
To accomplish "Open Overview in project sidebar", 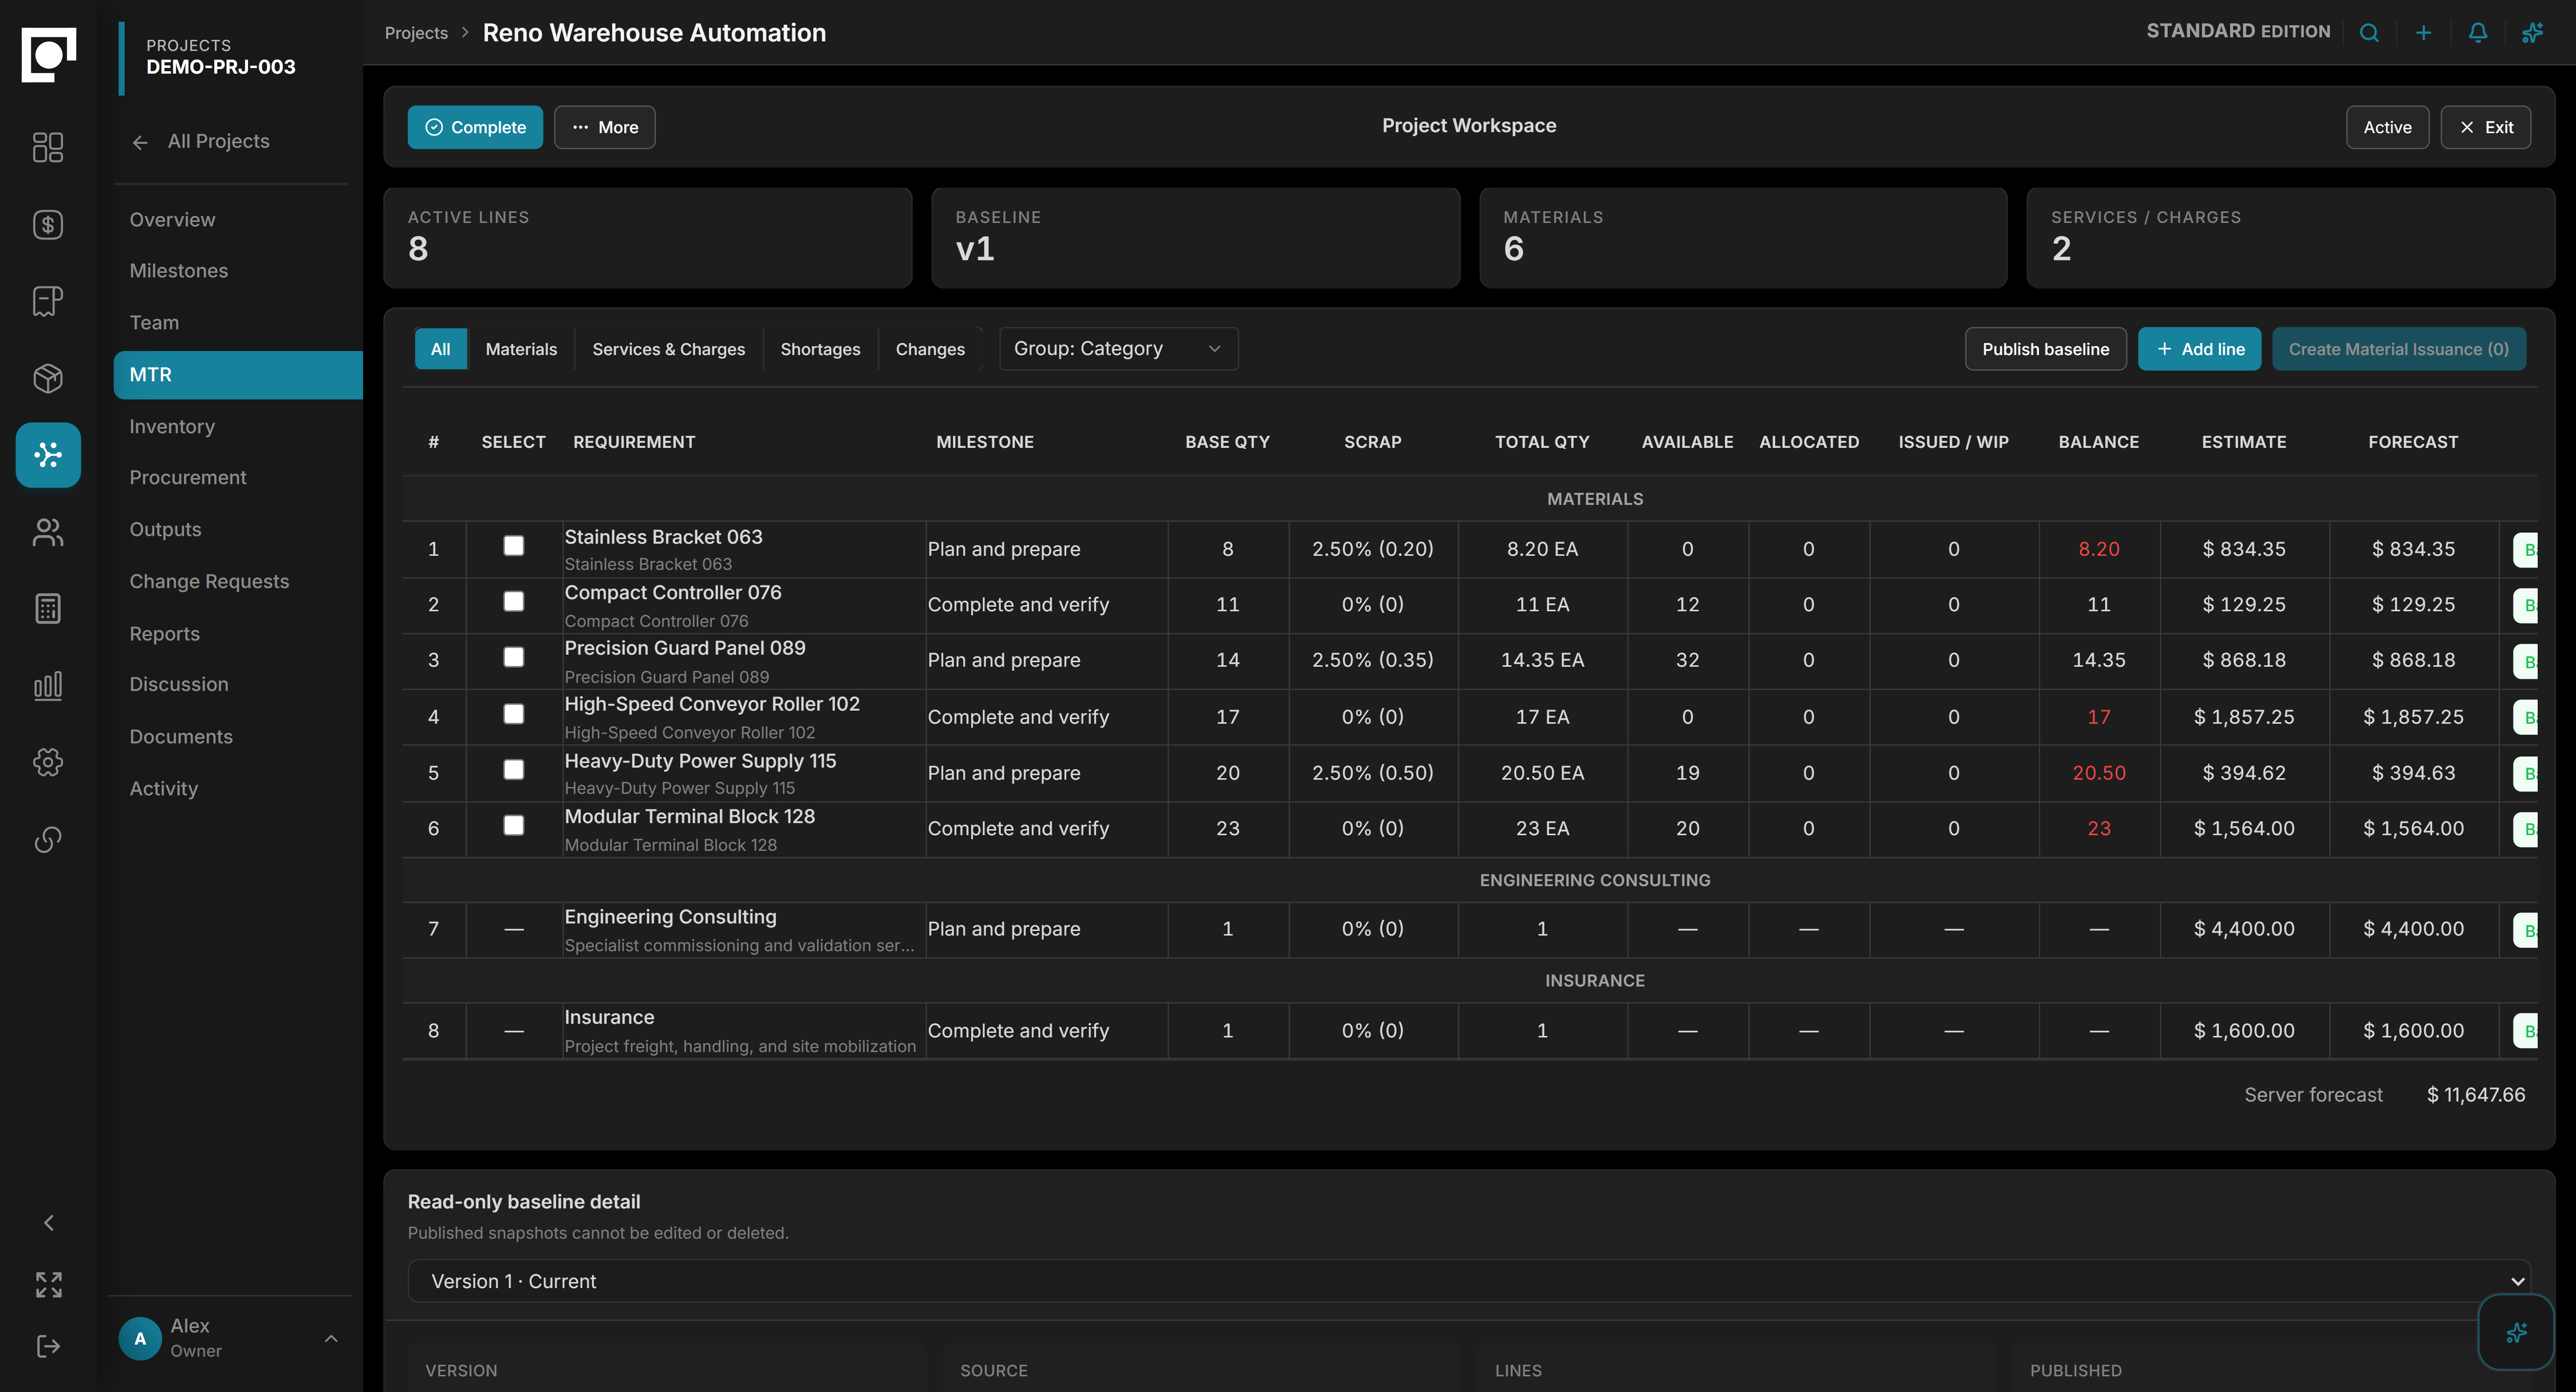I will click(x=172, y=219).
